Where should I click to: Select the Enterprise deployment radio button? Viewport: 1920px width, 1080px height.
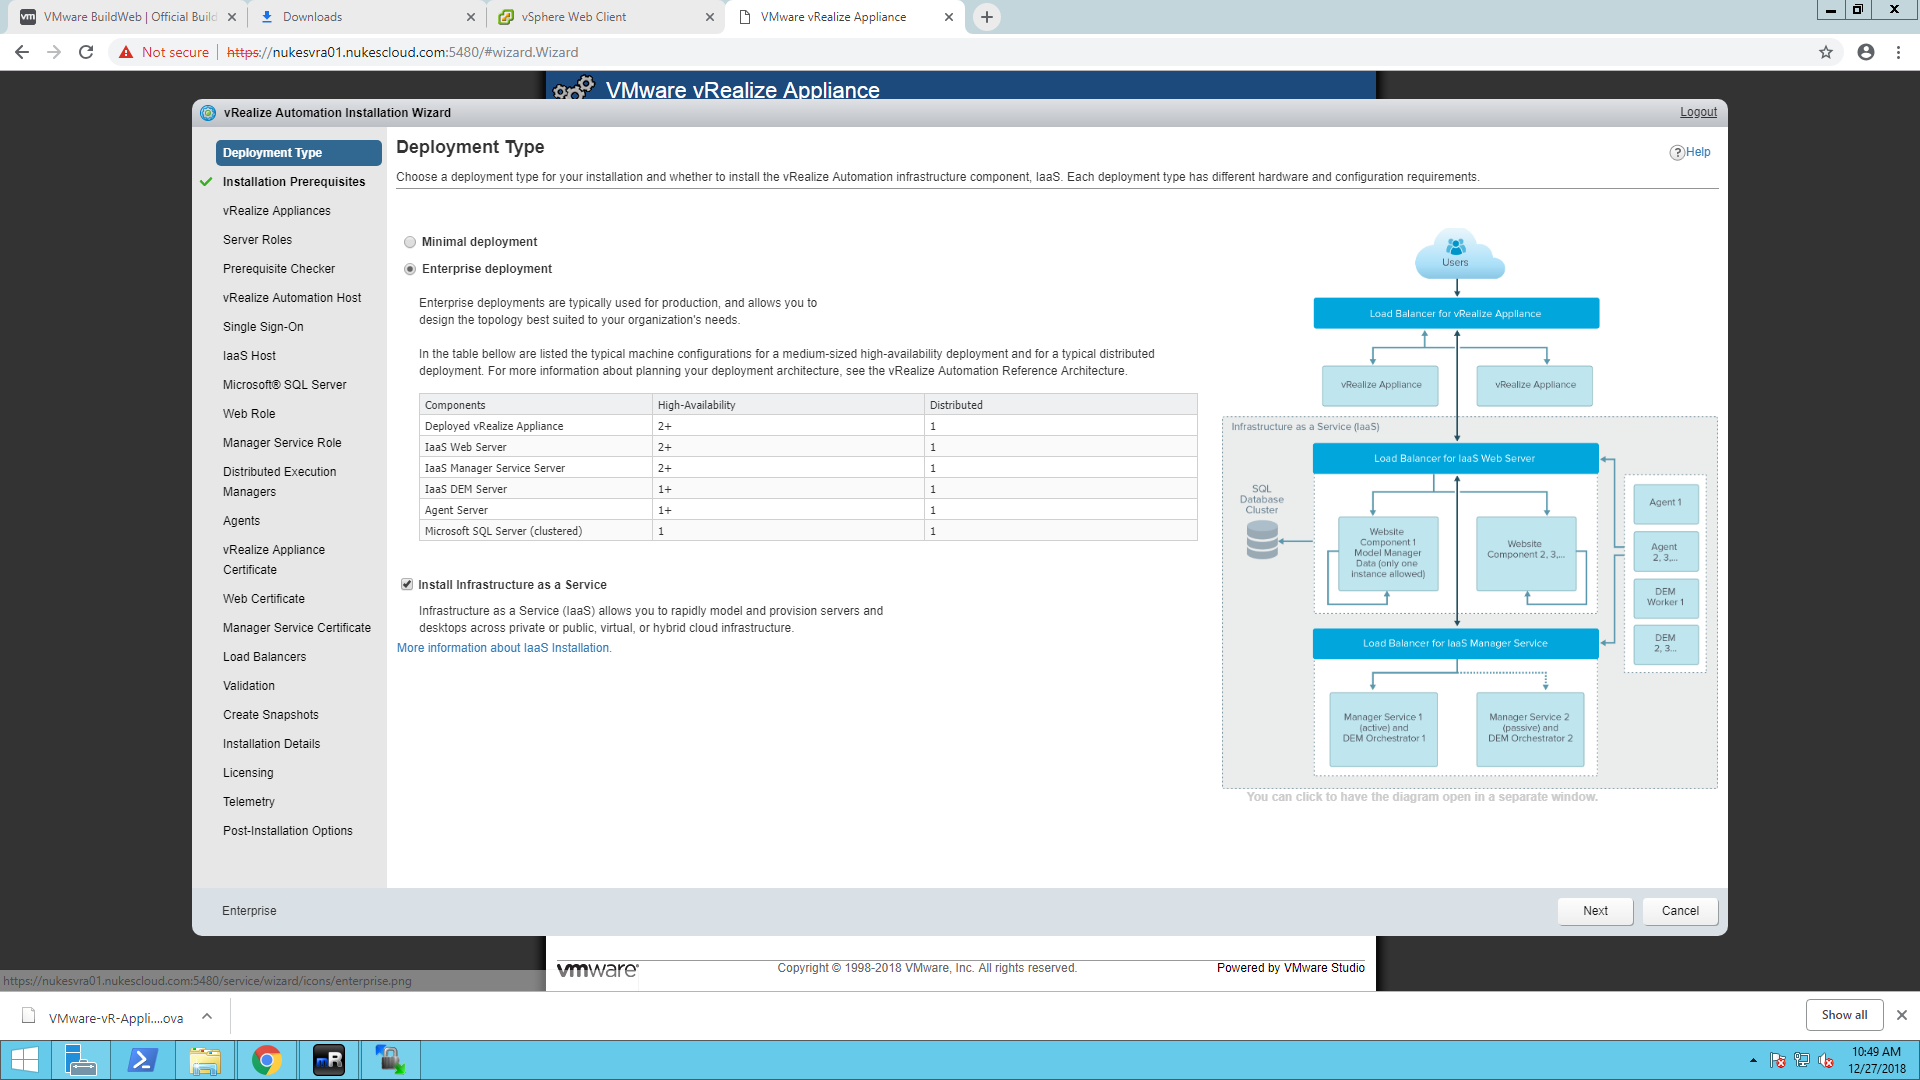point(410,269)
